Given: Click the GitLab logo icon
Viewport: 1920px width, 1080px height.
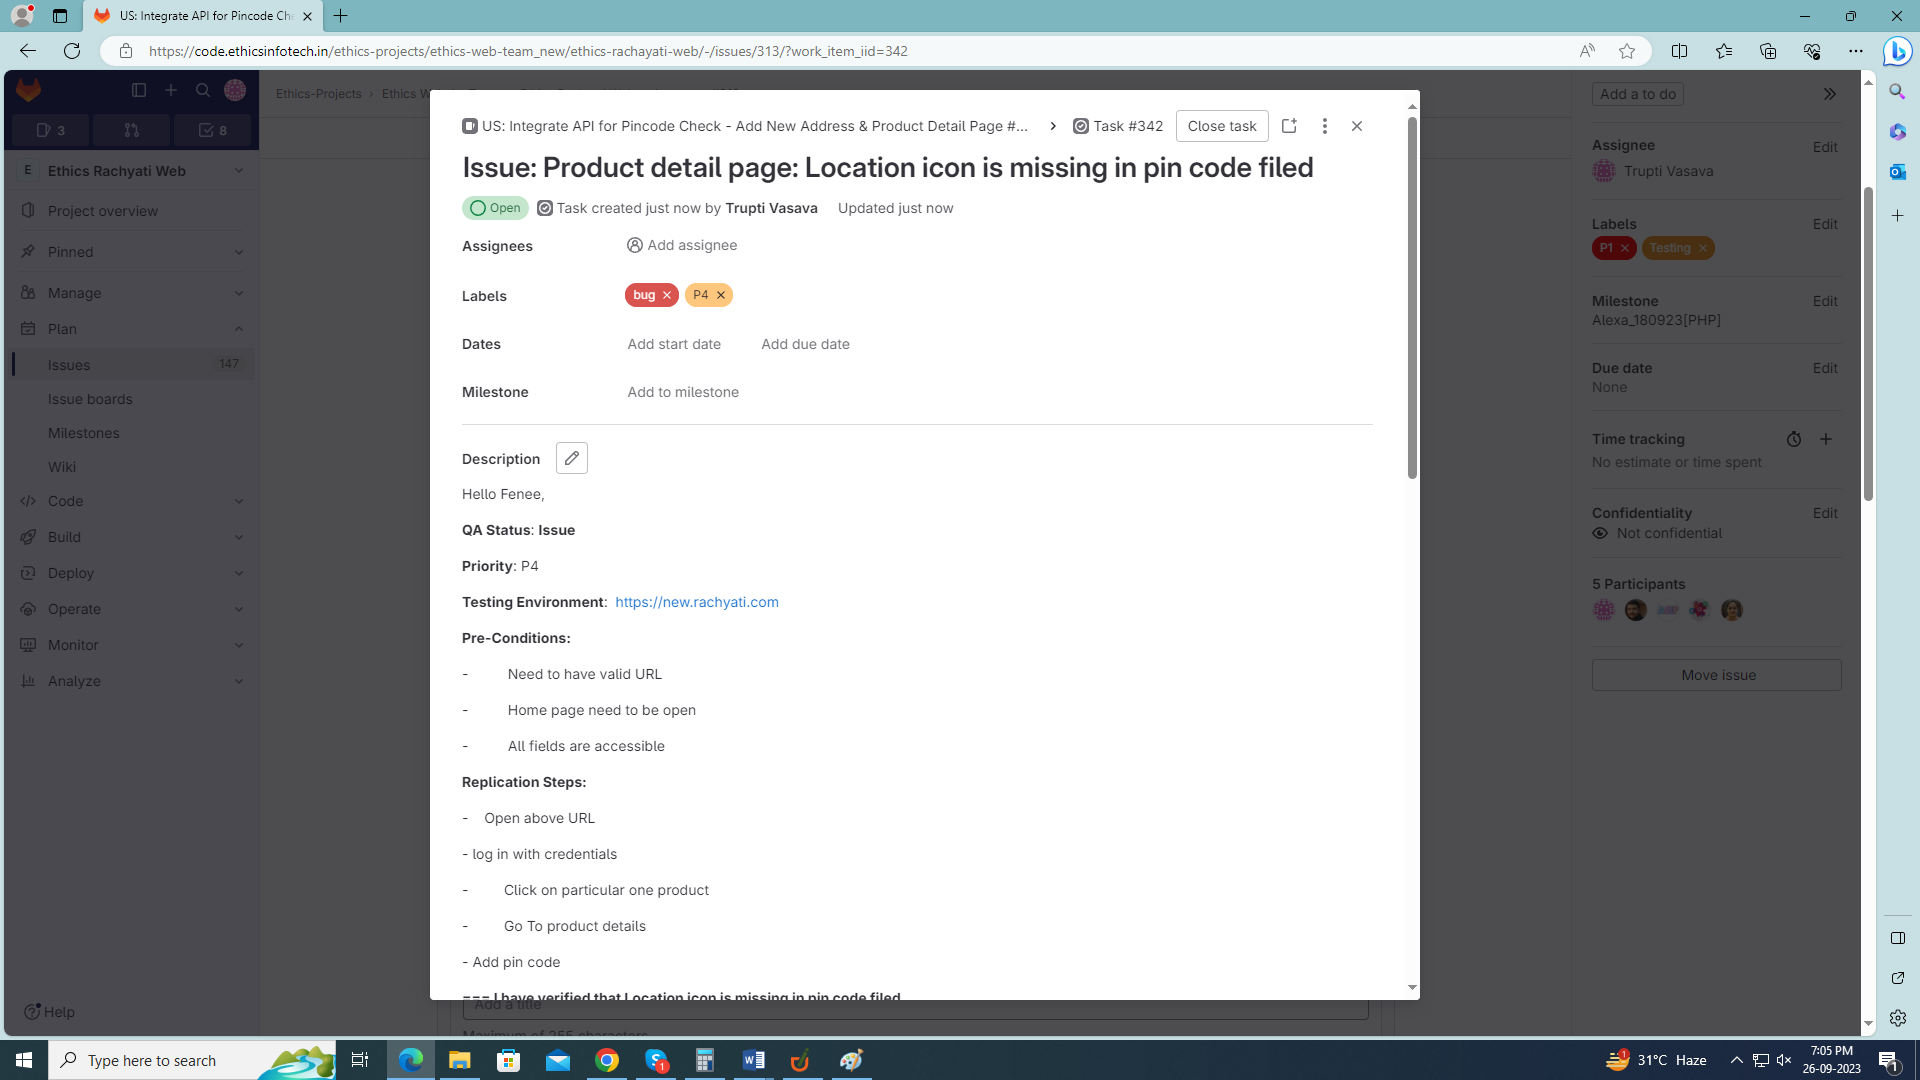Looking at the screenshot, I should click(x=28, y=91).
